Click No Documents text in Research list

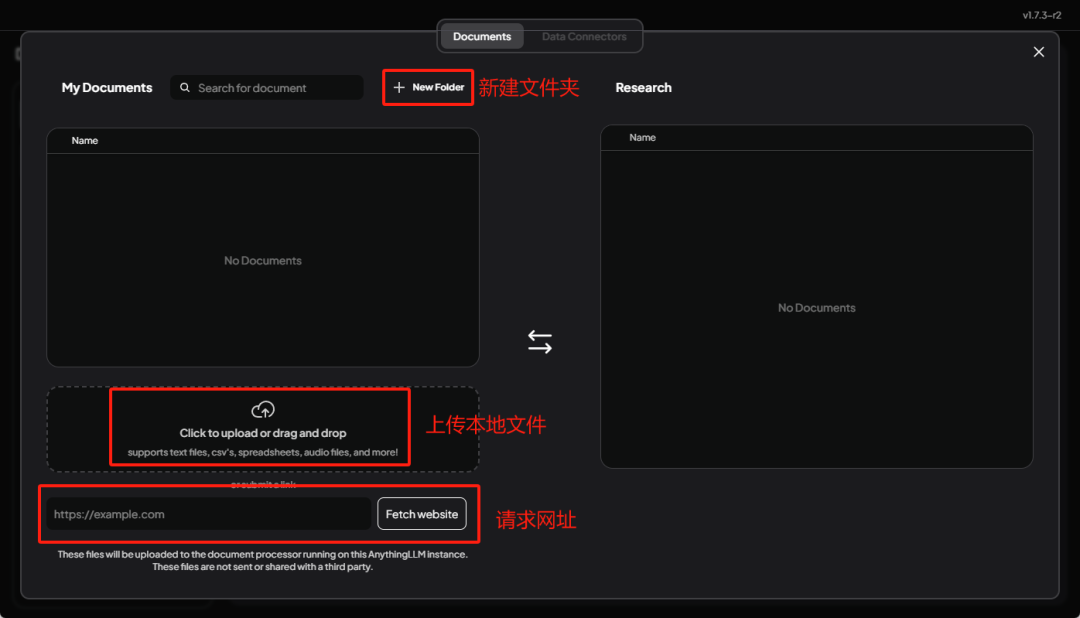(x=816, y=308)
